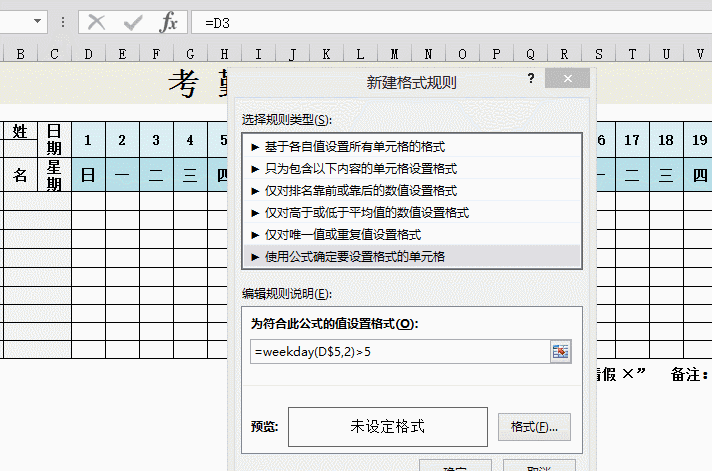
Task: Open the Name Box dropdown arrow
Action: 37,21
